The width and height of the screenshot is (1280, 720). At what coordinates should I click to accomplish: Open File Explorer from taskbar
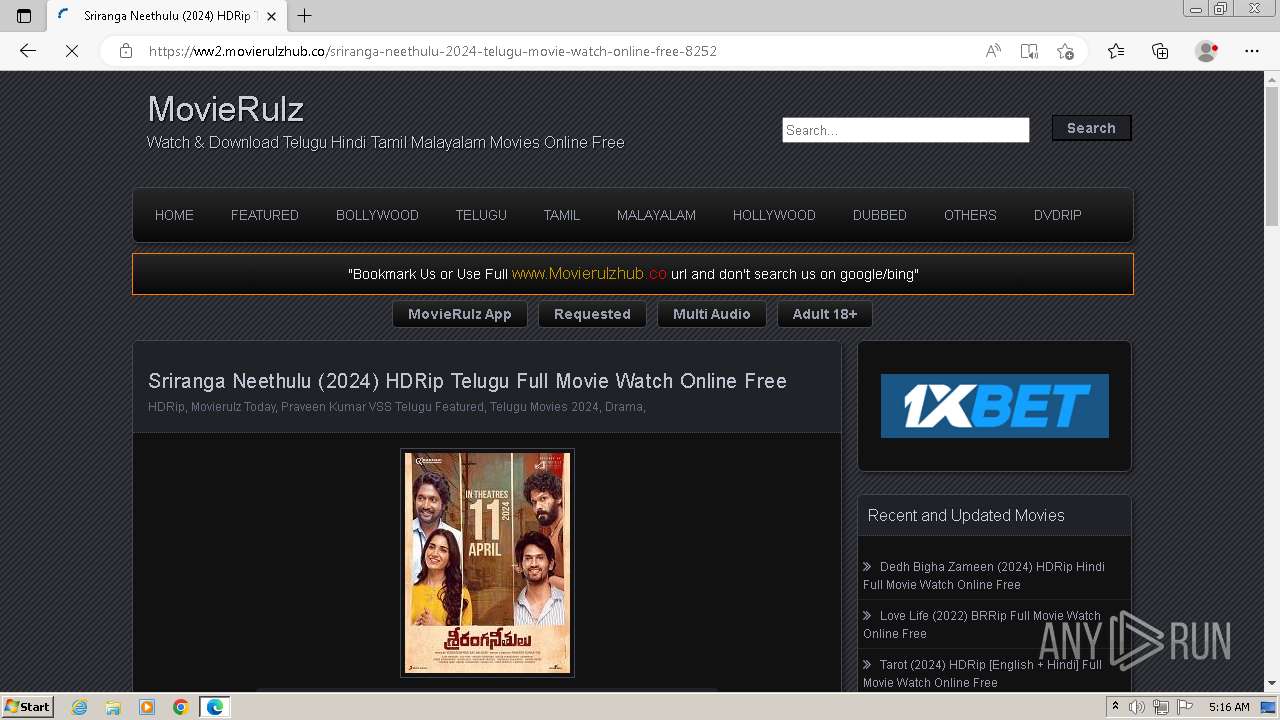113,707
